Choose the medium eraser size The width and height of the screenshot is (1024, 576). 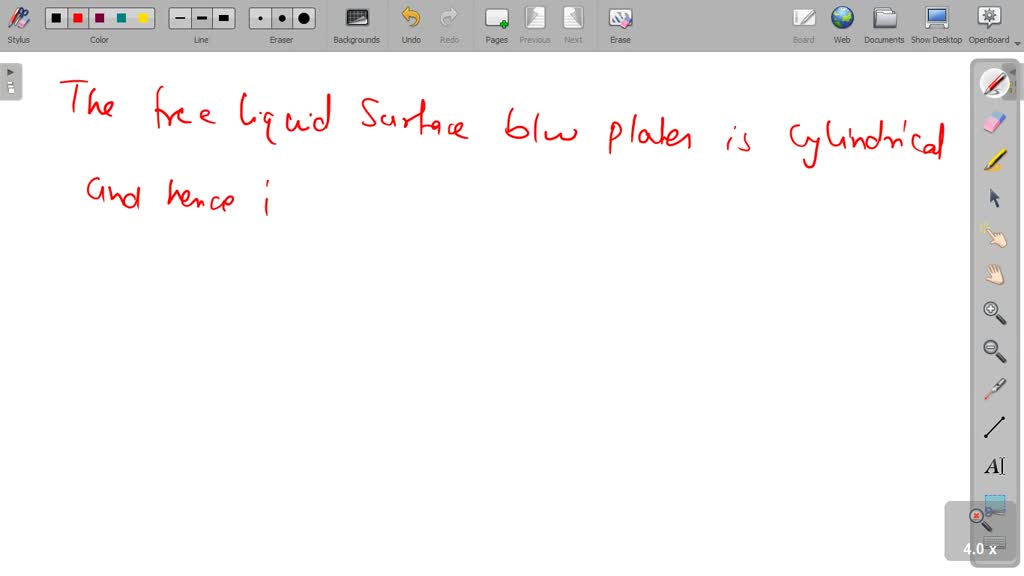(282, 18)
